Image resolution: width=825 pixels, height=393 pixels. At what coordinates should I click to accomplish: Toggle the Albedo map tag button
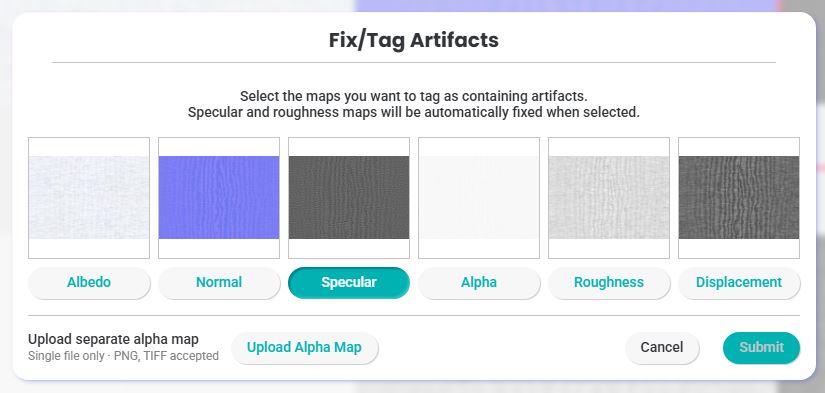click(89, 283)
